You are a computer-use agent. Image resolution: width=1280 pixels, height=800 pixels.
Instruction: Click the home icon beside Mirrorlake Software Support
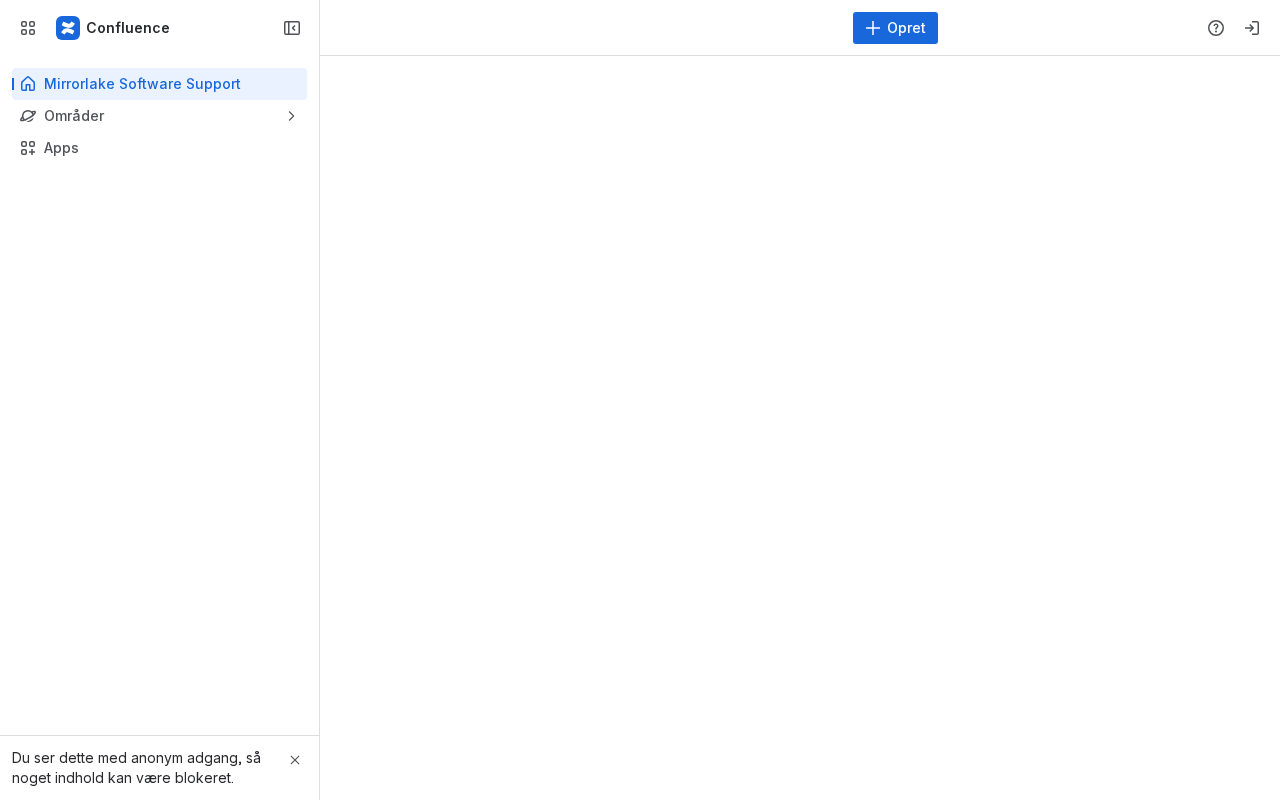click(28, 84)
